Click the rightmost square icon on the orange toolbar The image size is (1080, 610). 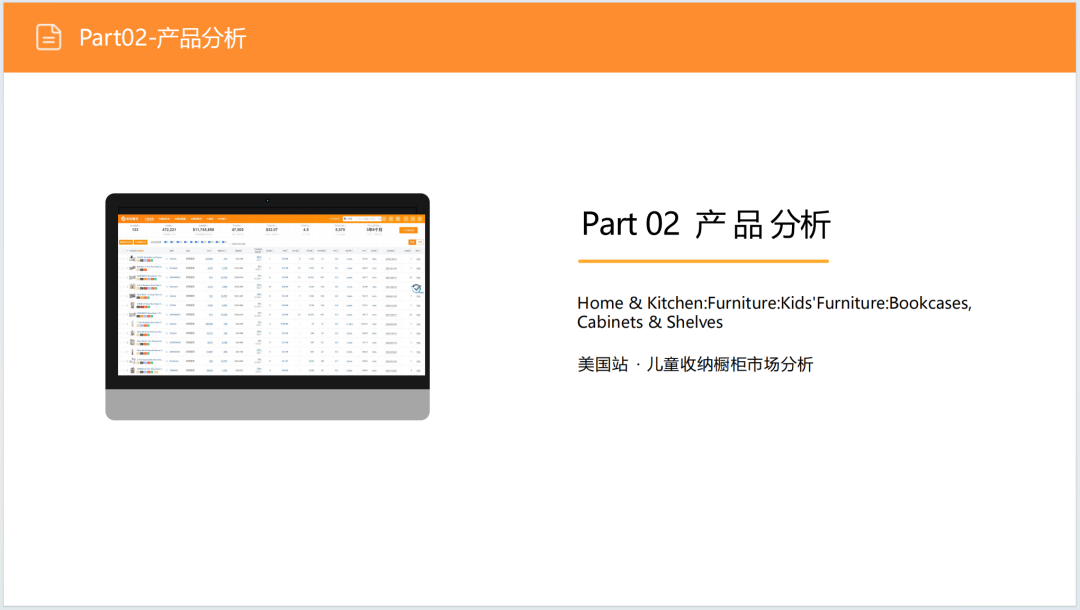coord(420,219)
